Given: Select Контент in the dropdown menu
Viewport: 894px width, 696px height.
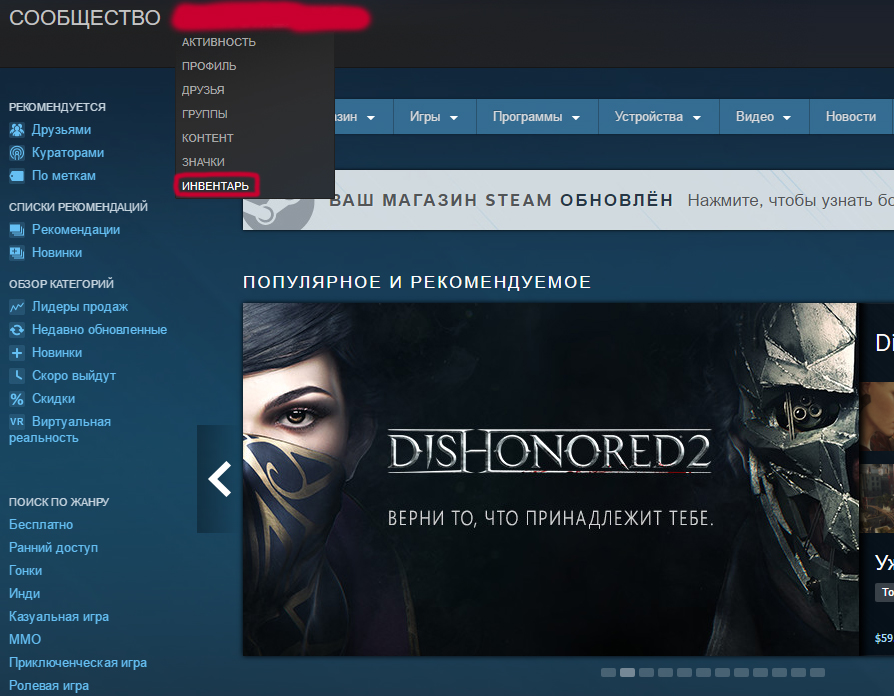Looking at the screenshot, I should pos(208,138).
